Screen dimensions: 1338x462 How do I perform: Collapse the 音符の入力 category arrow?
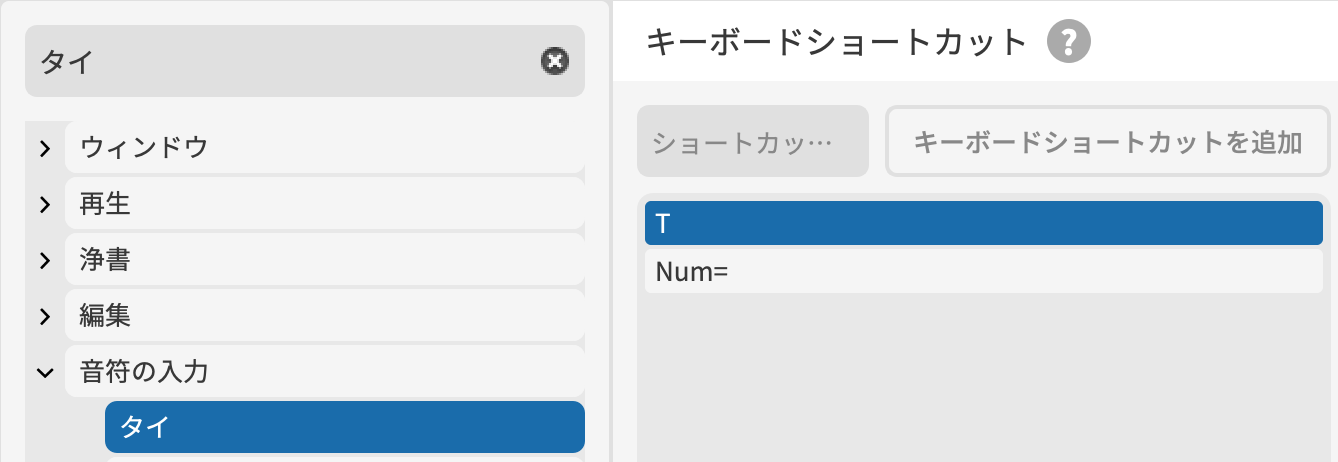(44, 373)
